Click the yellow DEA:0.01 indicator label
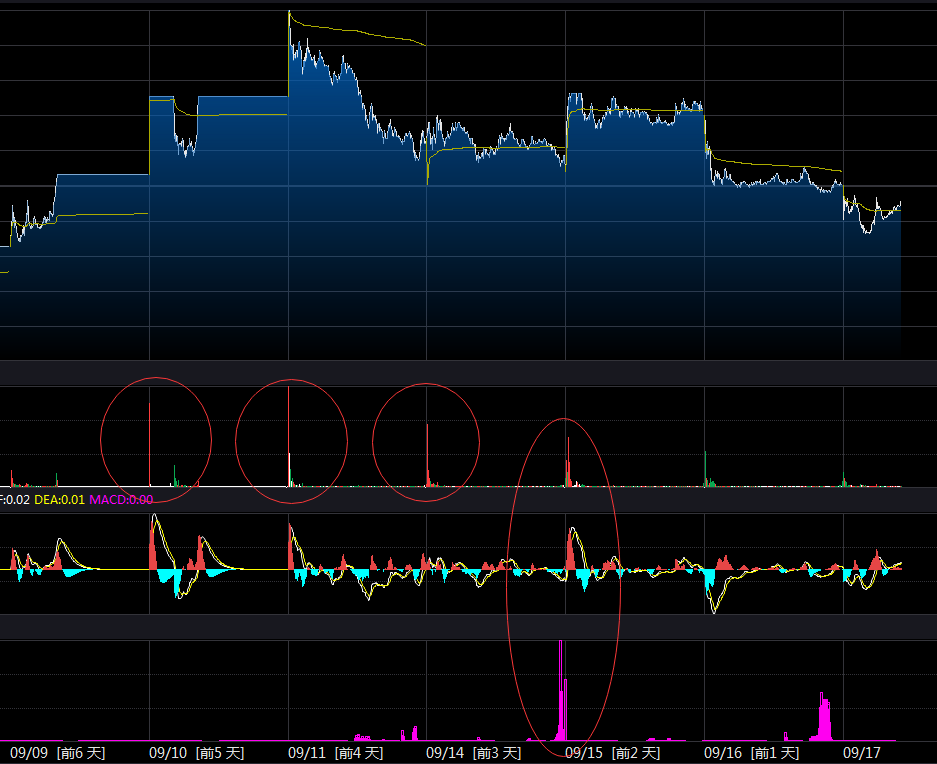 tap(60, 500)
